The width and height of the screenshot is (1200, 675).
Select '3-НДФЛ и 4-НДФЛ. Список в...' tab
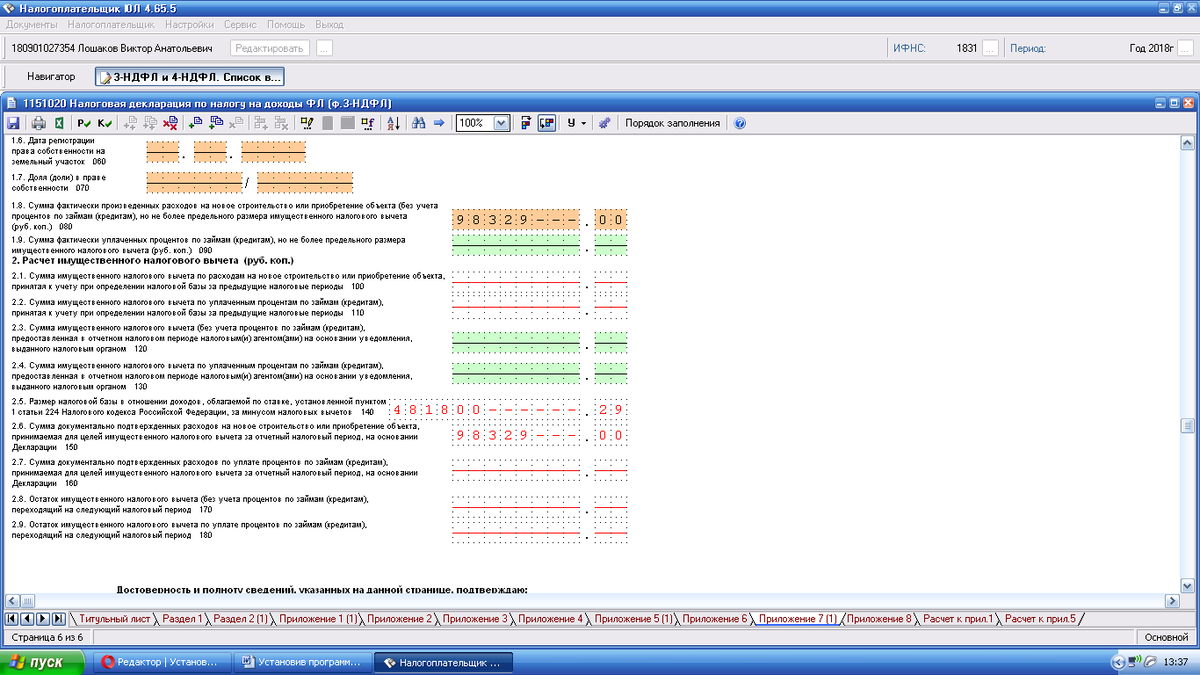coord(190,76)
